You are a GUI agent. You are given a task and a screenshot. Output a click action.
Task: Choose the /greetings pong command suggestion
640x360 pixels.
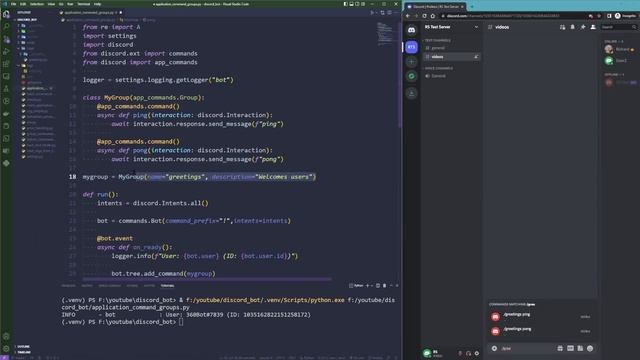(x=541, y=331)
